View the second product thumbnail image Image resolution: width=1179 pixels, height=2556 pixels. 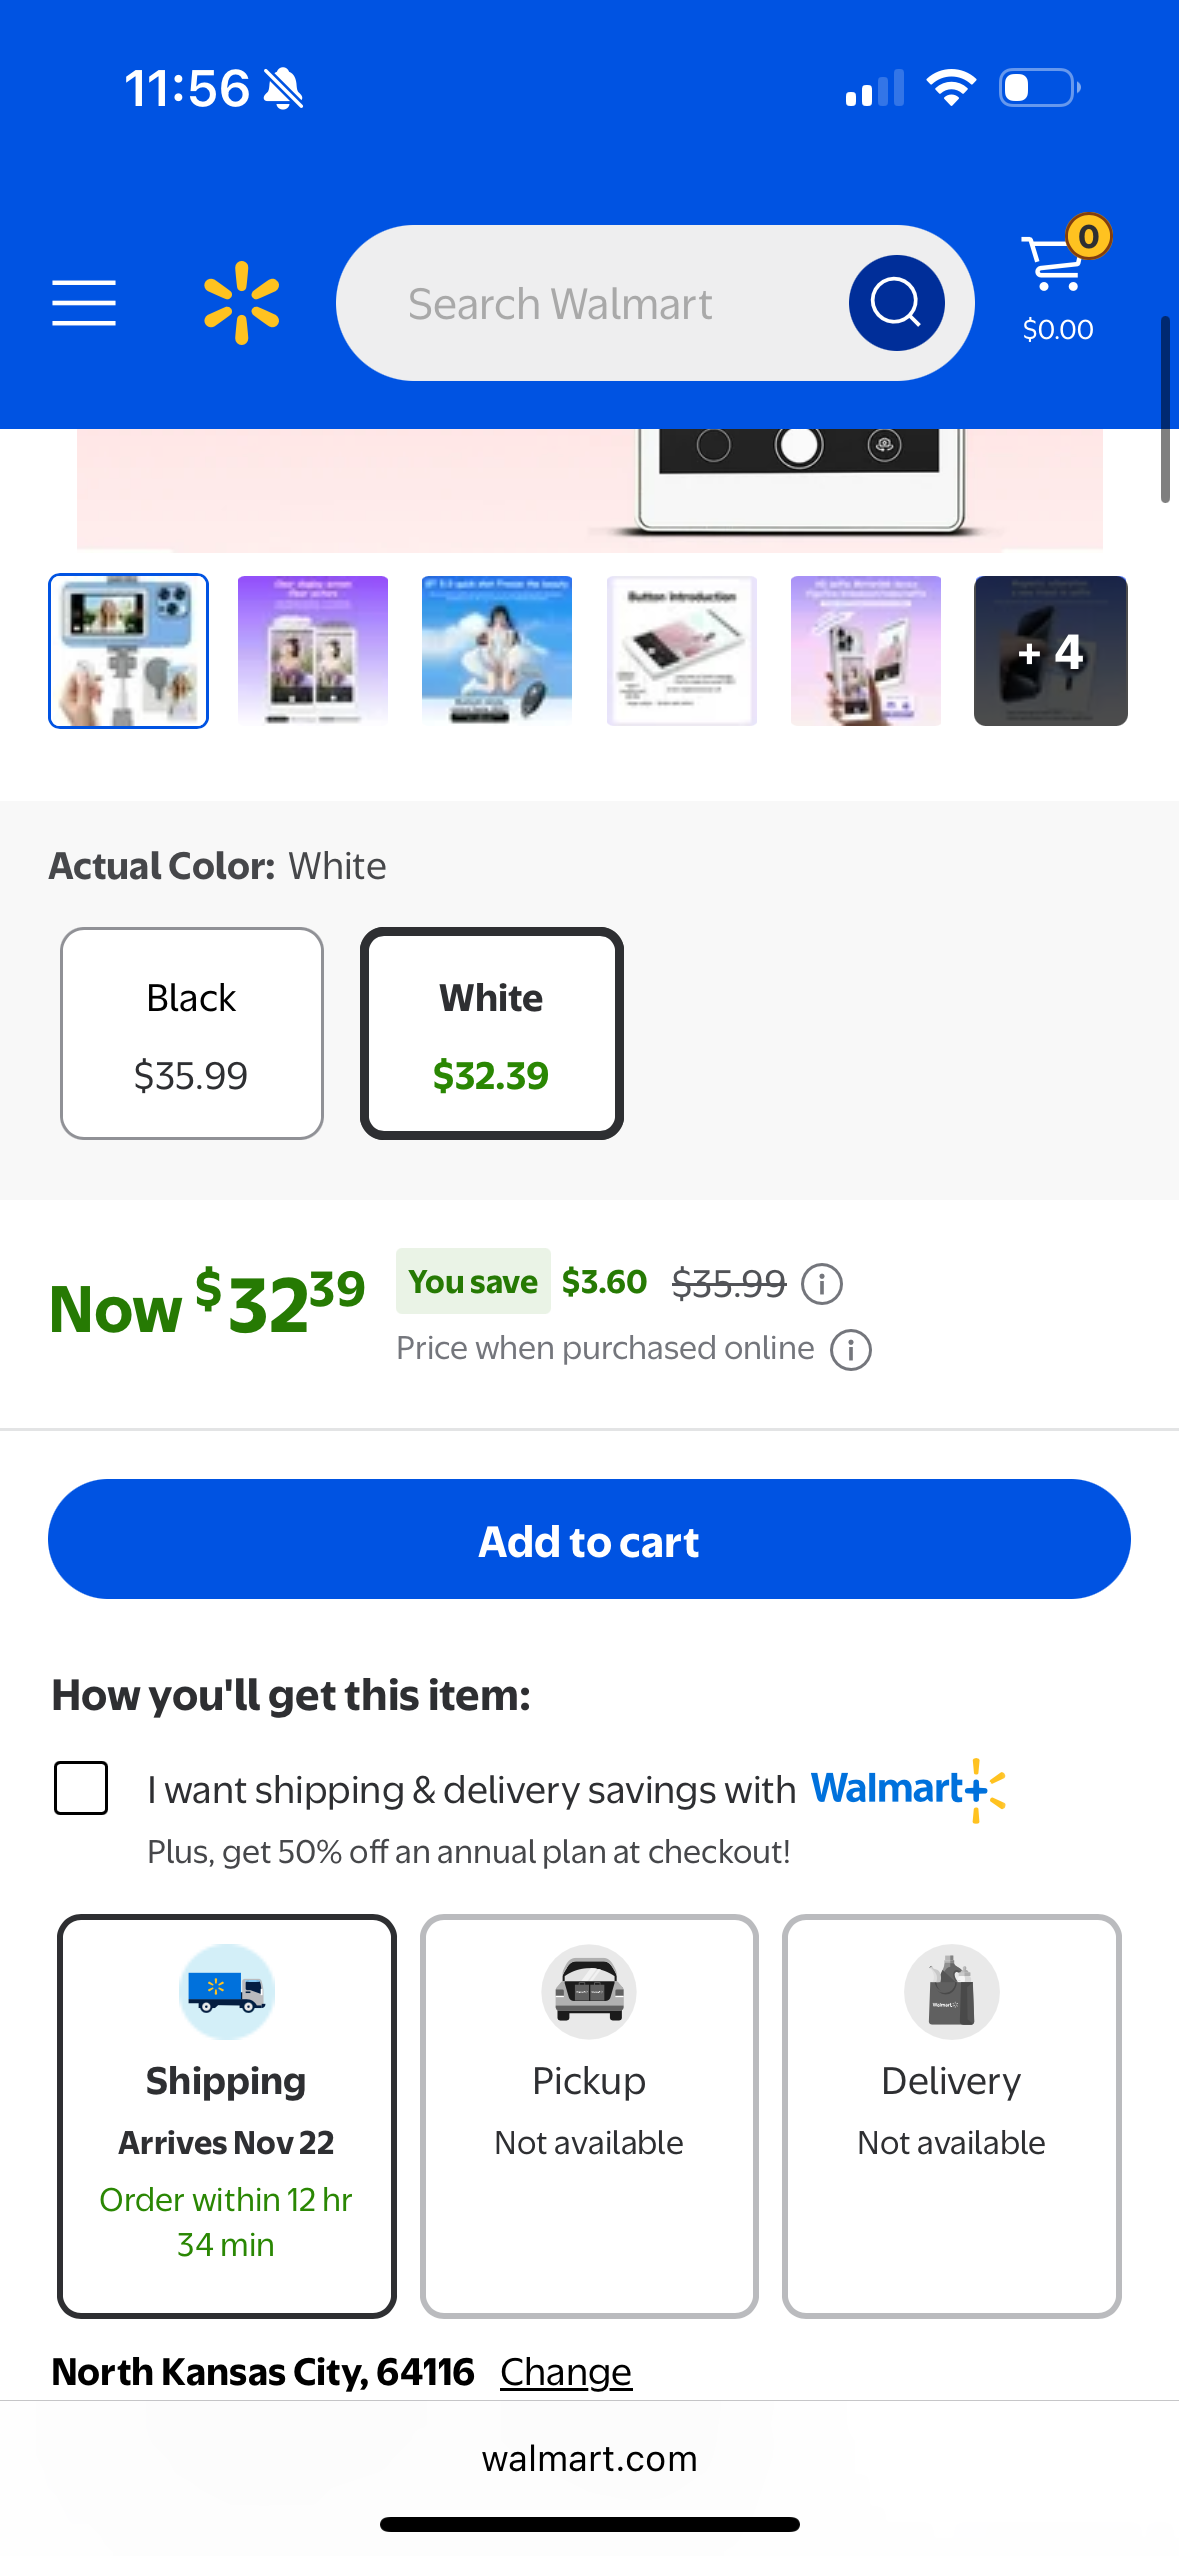point(313,651)
